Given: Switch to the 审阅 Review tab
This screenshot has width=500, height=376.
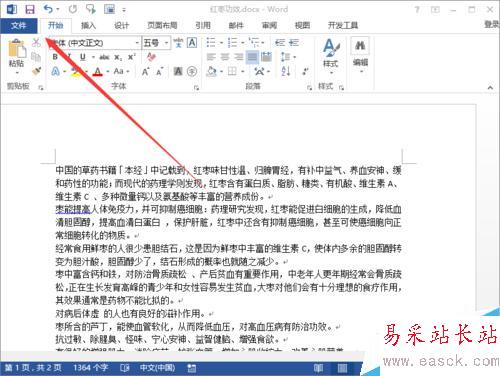Looking at the screenshot, I should 269,26.
